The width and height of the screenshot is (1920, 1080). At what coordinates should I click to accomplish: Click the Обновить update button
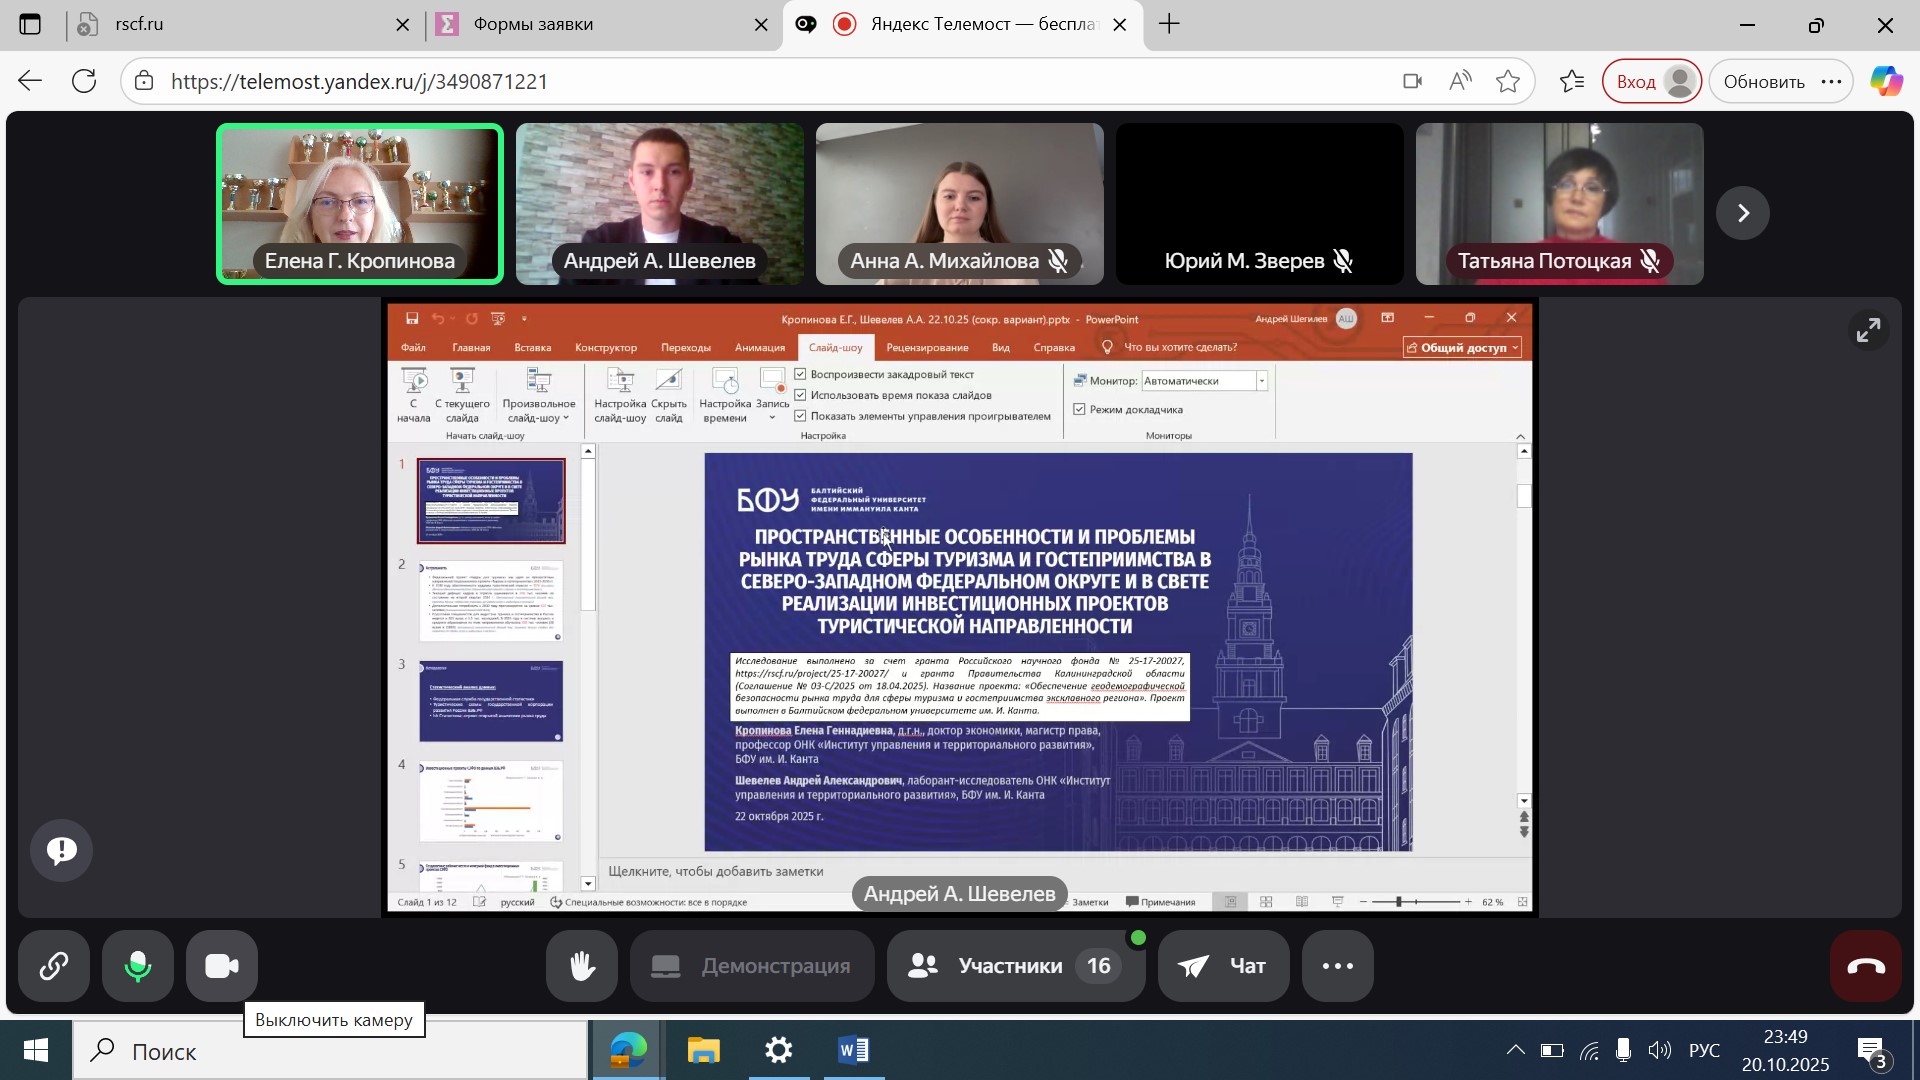coord(1763,82)
